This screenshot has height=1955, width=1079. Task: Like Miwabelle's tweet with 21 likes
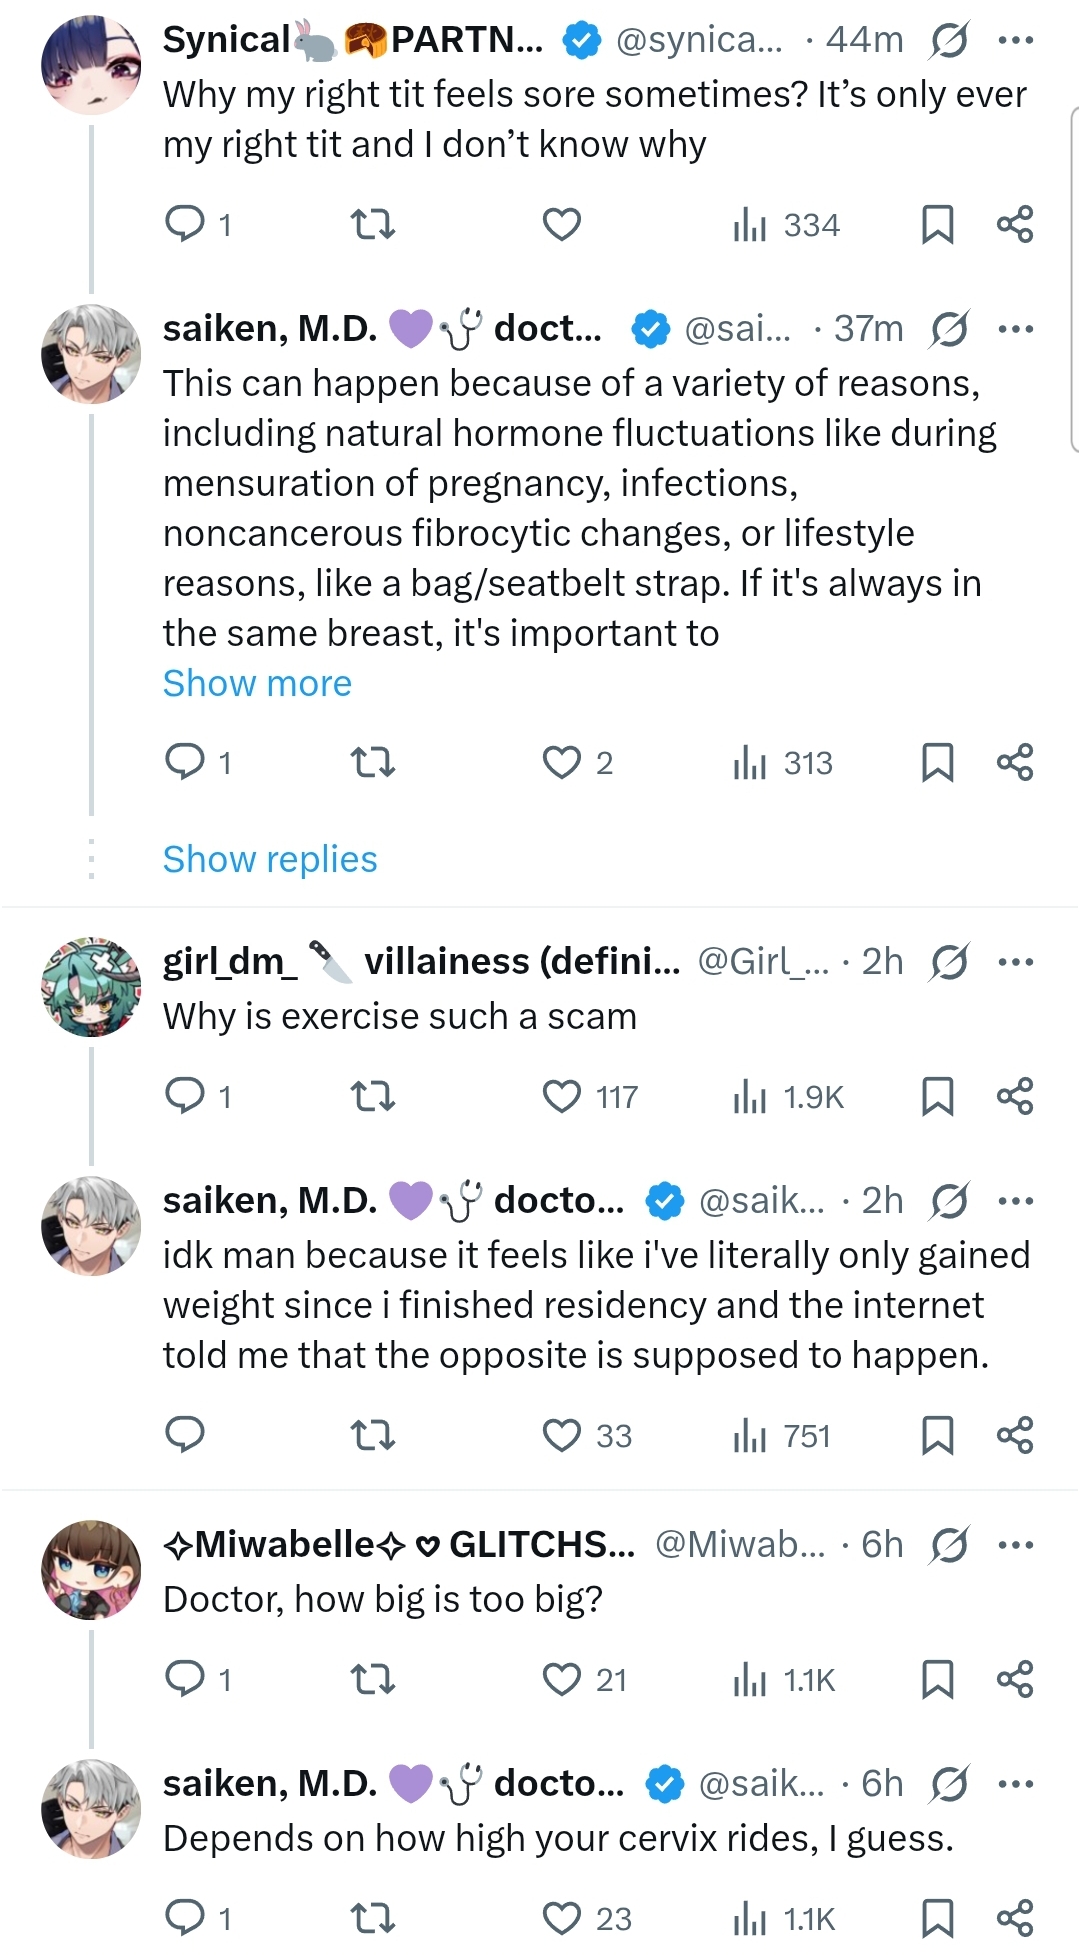coord(561,1679)
